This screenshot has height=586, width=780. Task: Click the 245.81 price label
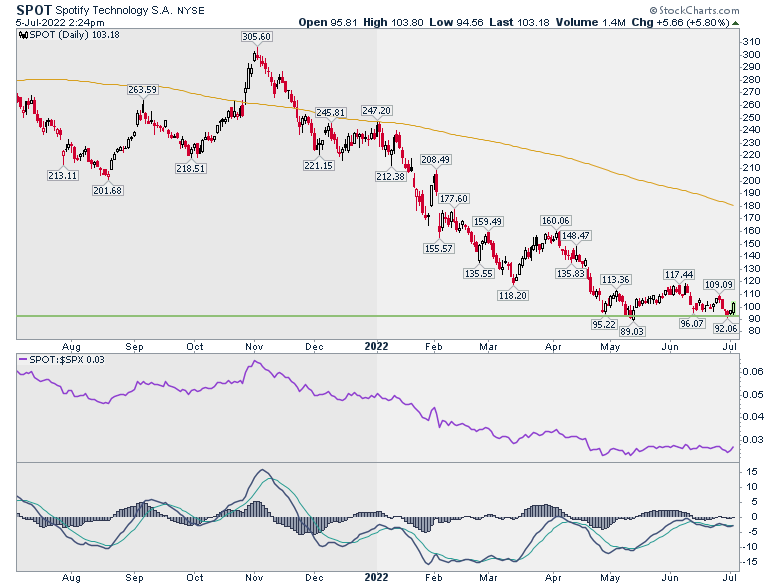click(330, 112)
